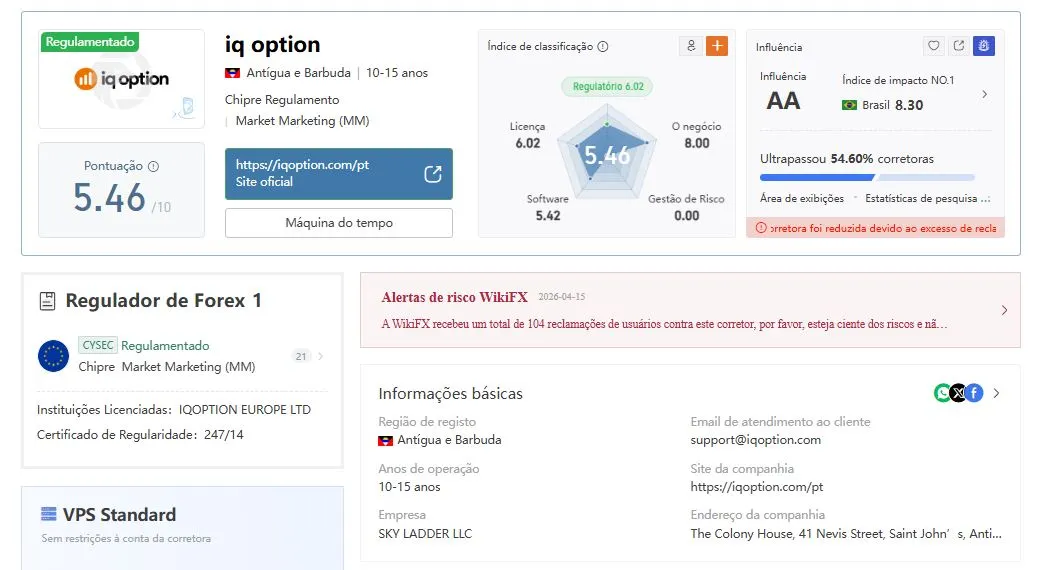Expand the Alertas de risco WikiFX chevron
This screenshot has height=570, width=1047.
coord(1004,310)
